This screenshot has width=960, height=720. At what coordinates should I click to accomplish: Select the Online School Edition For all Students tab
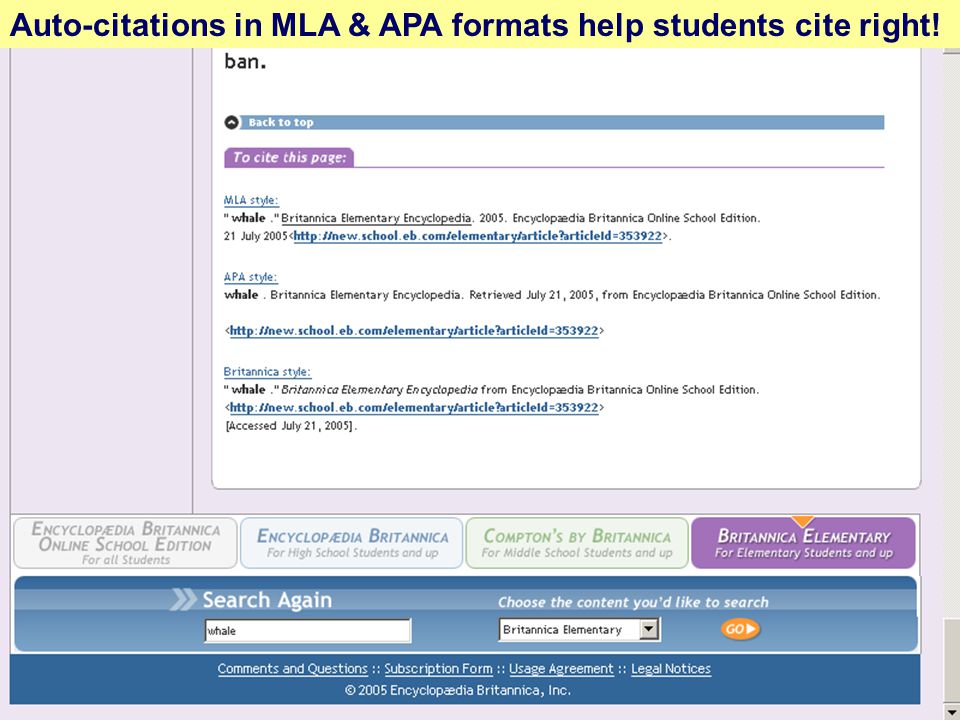[x=126, y=543]
